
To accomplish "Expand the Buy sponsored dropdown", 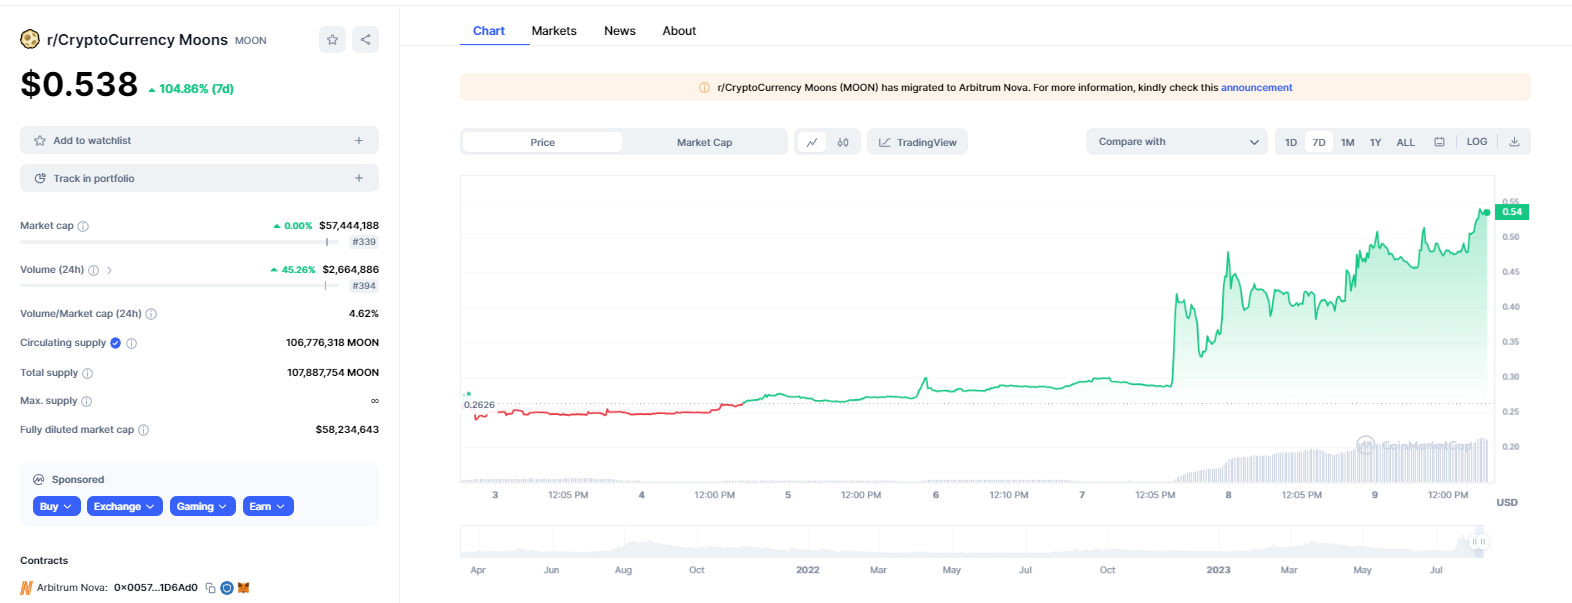I will (x=56, y=507).
